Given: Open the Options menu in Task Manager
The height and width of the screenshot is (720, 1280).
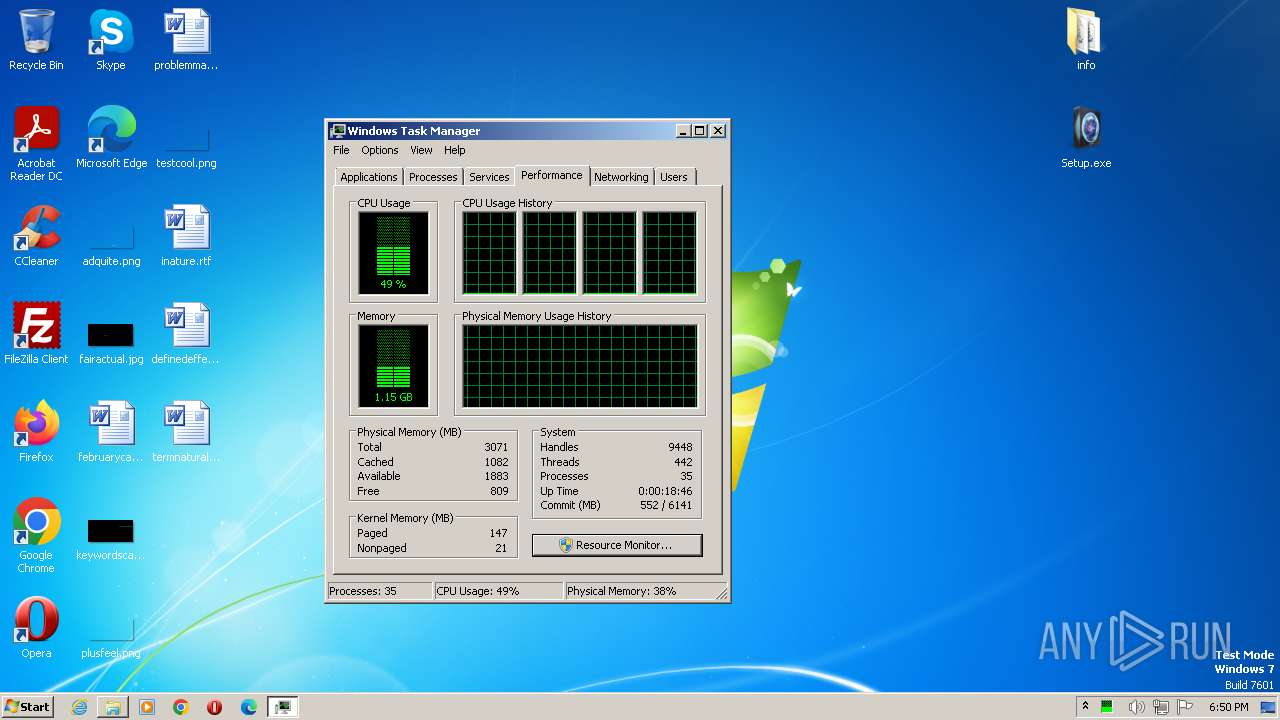Looking at the screenshot, I should pyautogui.click(x=379, y=150).
